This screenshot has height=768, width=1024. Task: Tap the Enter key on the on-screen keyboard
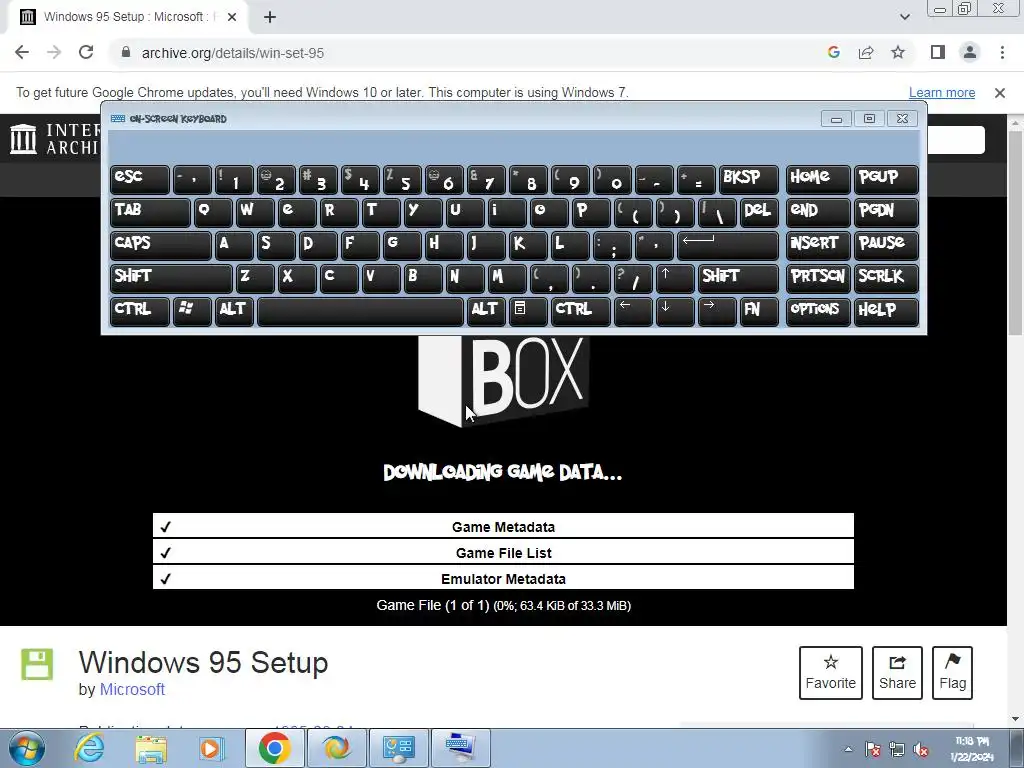pyautogui.click(x=728, y=245)
